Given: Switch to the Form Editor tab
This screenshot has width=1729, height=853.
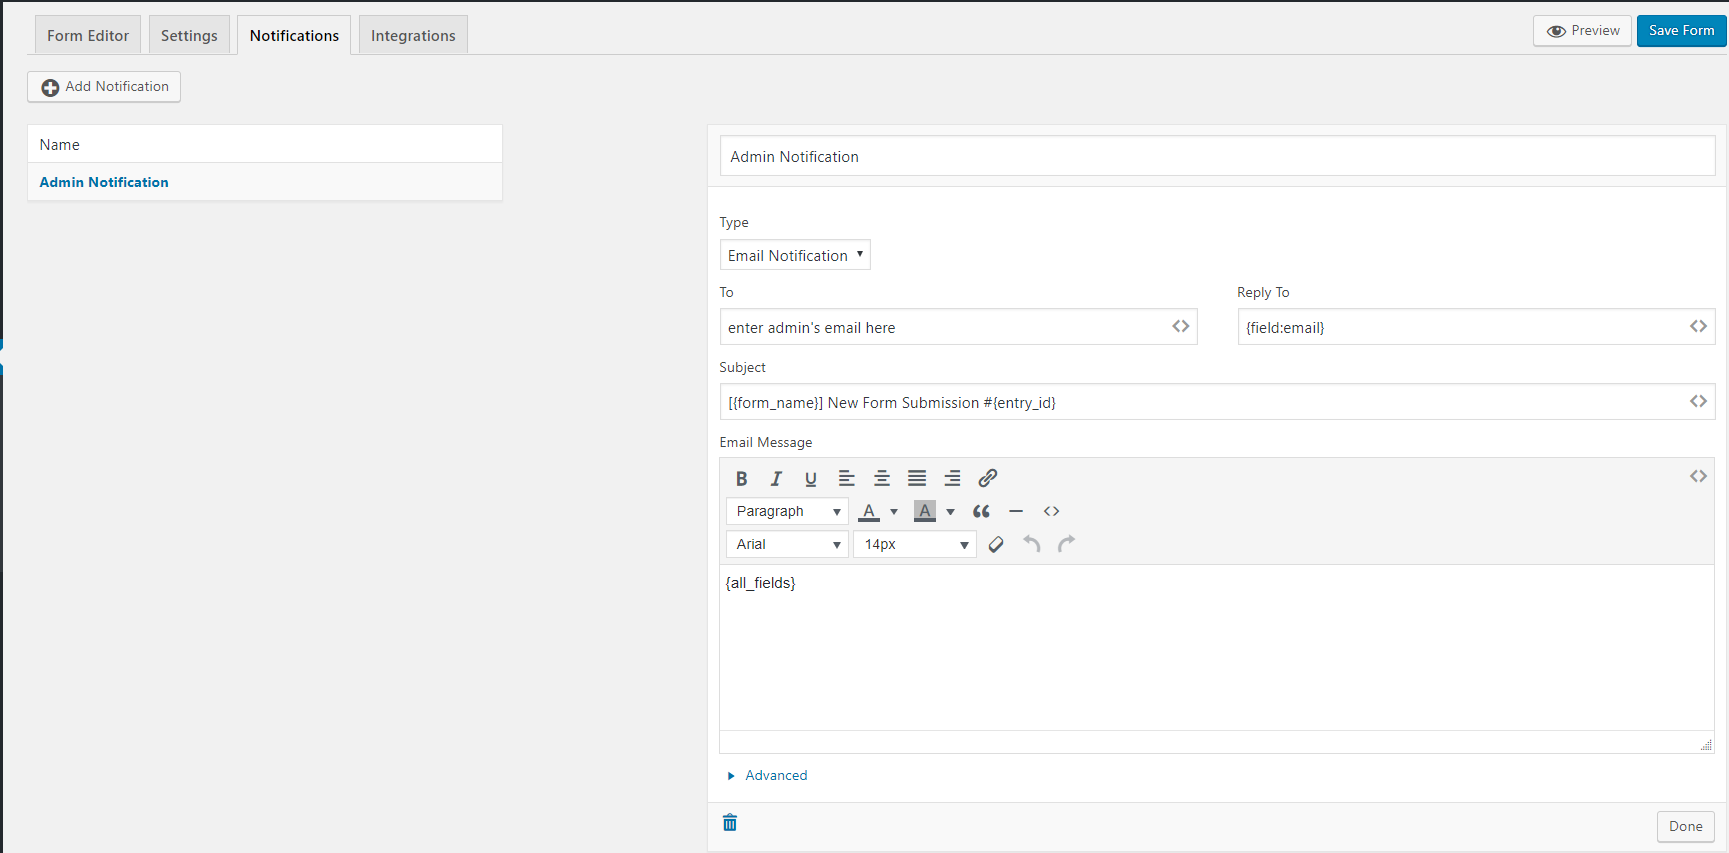Looking at the screenshot, I should tap(88, 35).
